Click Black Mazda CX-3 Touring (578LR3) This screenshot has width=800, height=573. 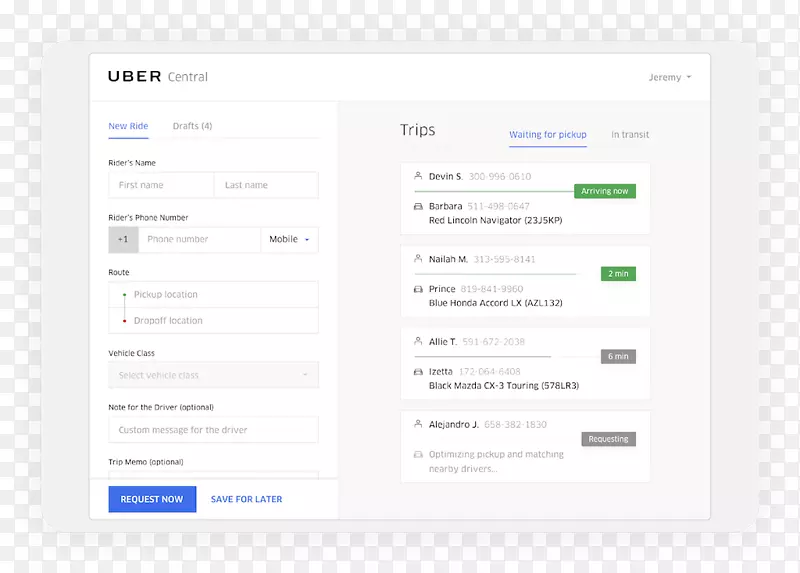[x=504, y=386]
